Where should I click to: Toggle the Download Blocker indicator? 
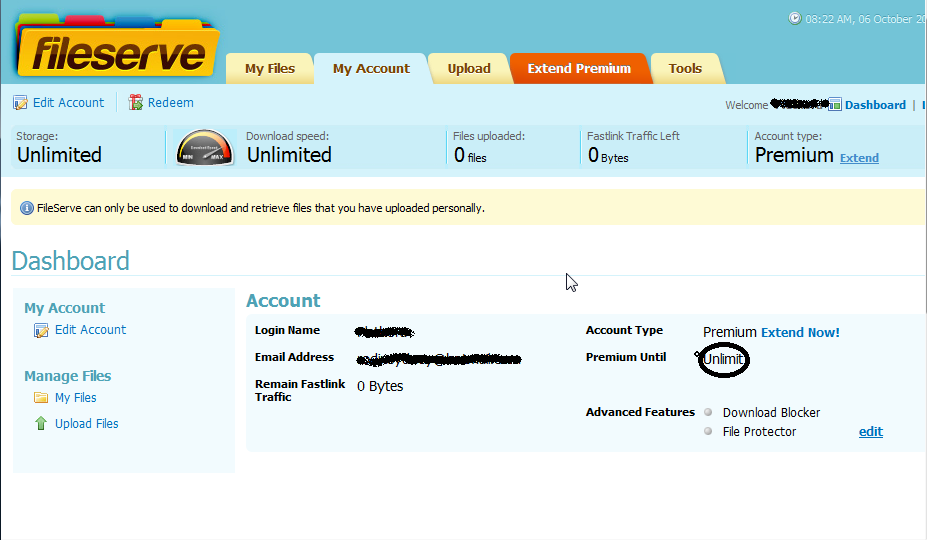[x=708, y=412]
